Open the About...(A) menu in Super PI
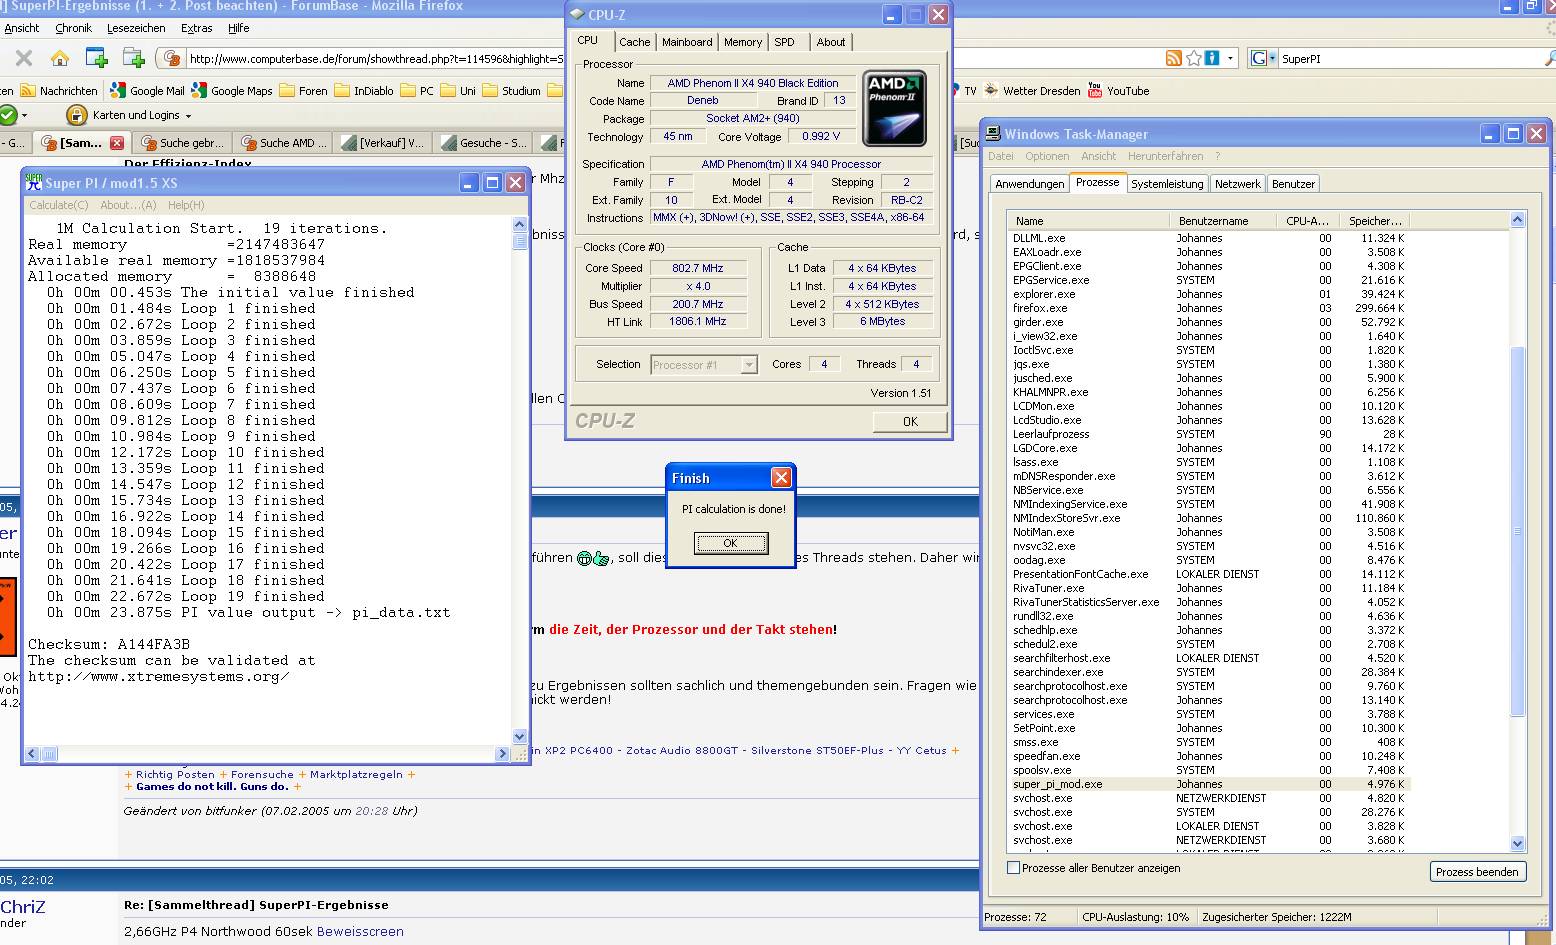Screen dimensions: 1556x945 tap(128, 205)
